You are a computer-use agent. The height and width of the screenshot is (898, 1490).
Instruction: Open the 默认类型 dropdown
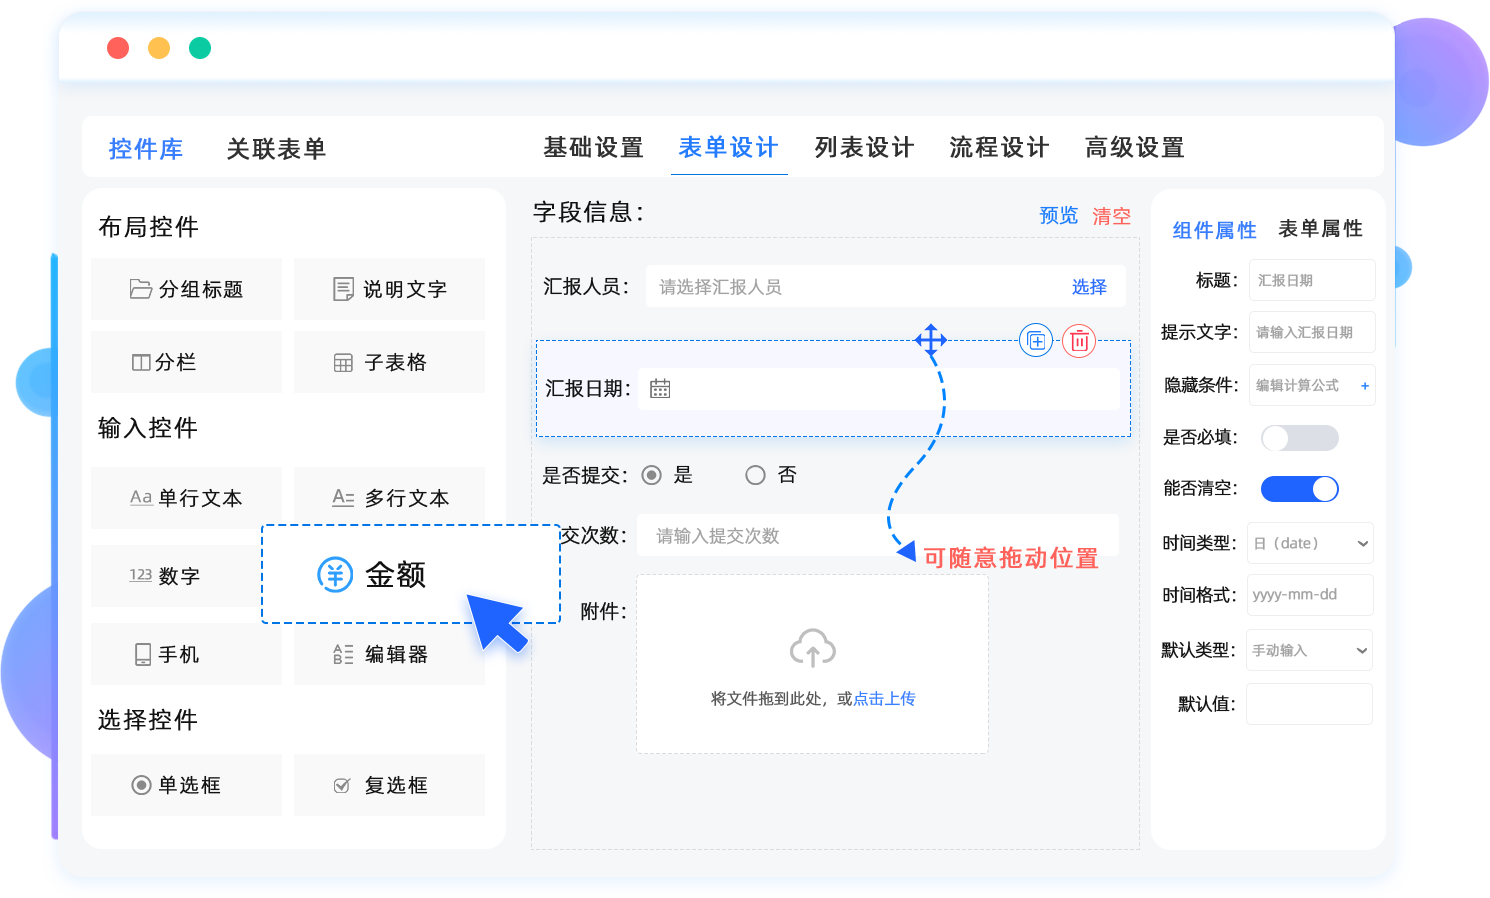(1310, 650)
